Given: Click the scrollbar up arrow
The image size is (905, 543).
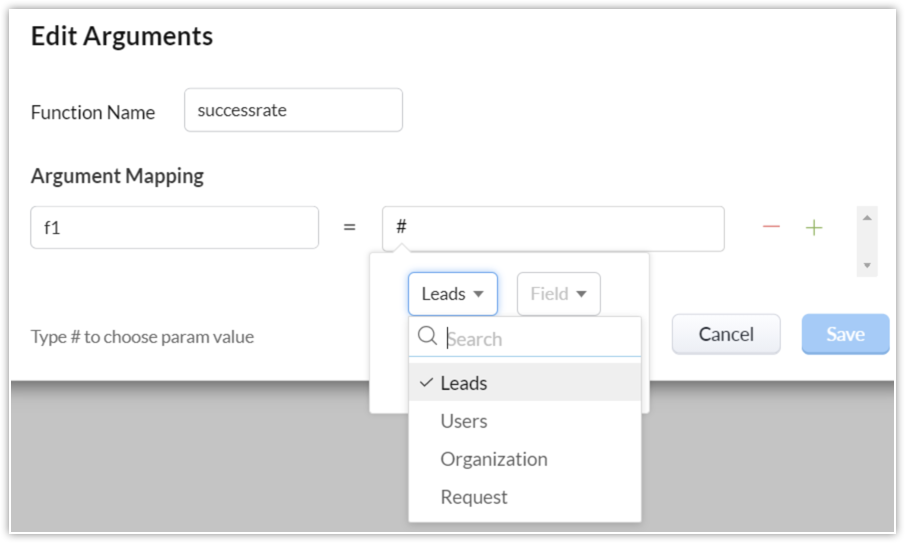Looking at the screenshot, I should [x=867, y=217].
